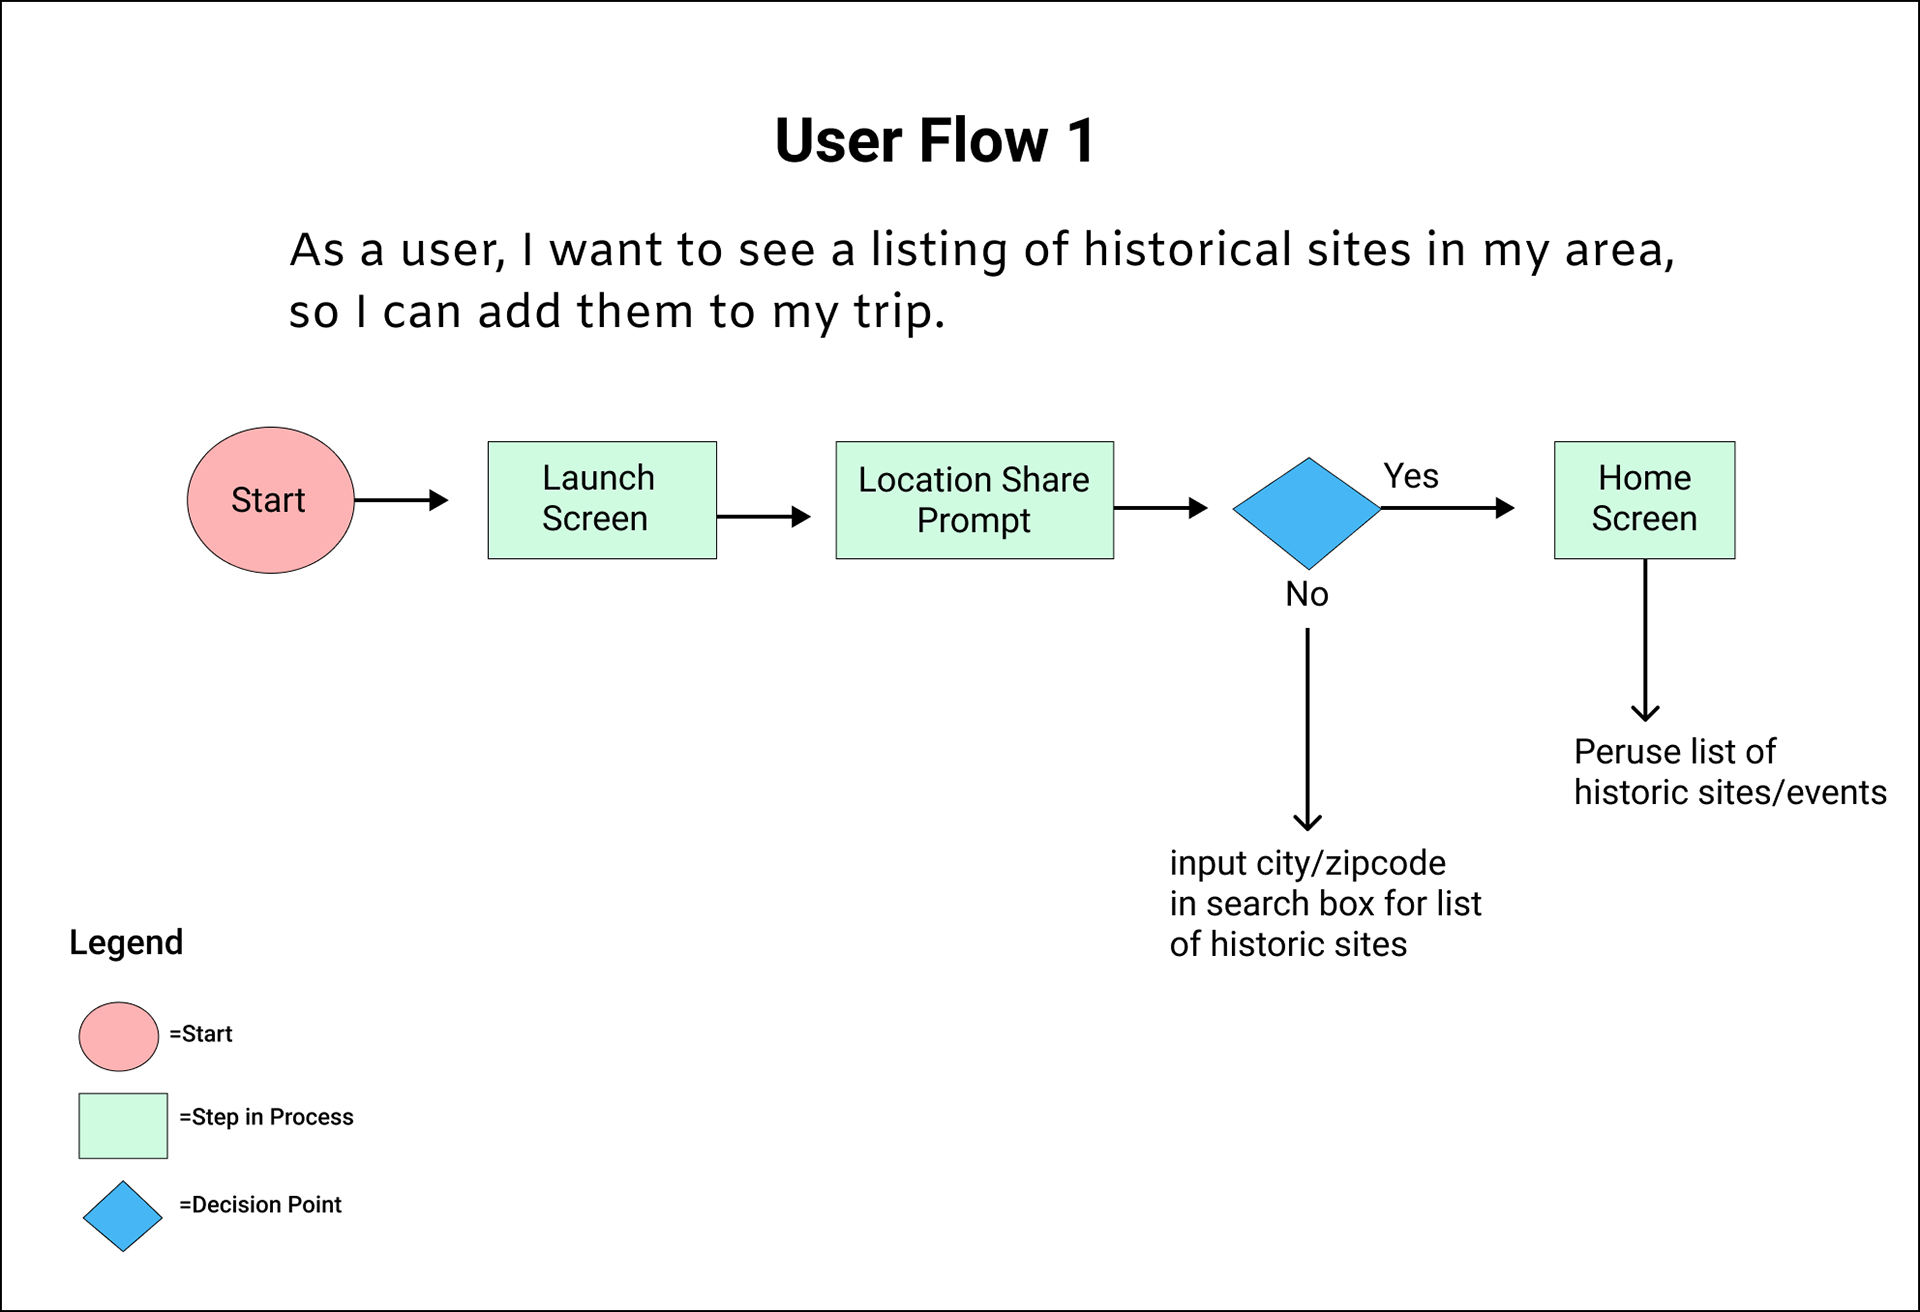1920x1312 pixels.
Task: Select the Home Screen step box
Action: tap(1645, 500)
